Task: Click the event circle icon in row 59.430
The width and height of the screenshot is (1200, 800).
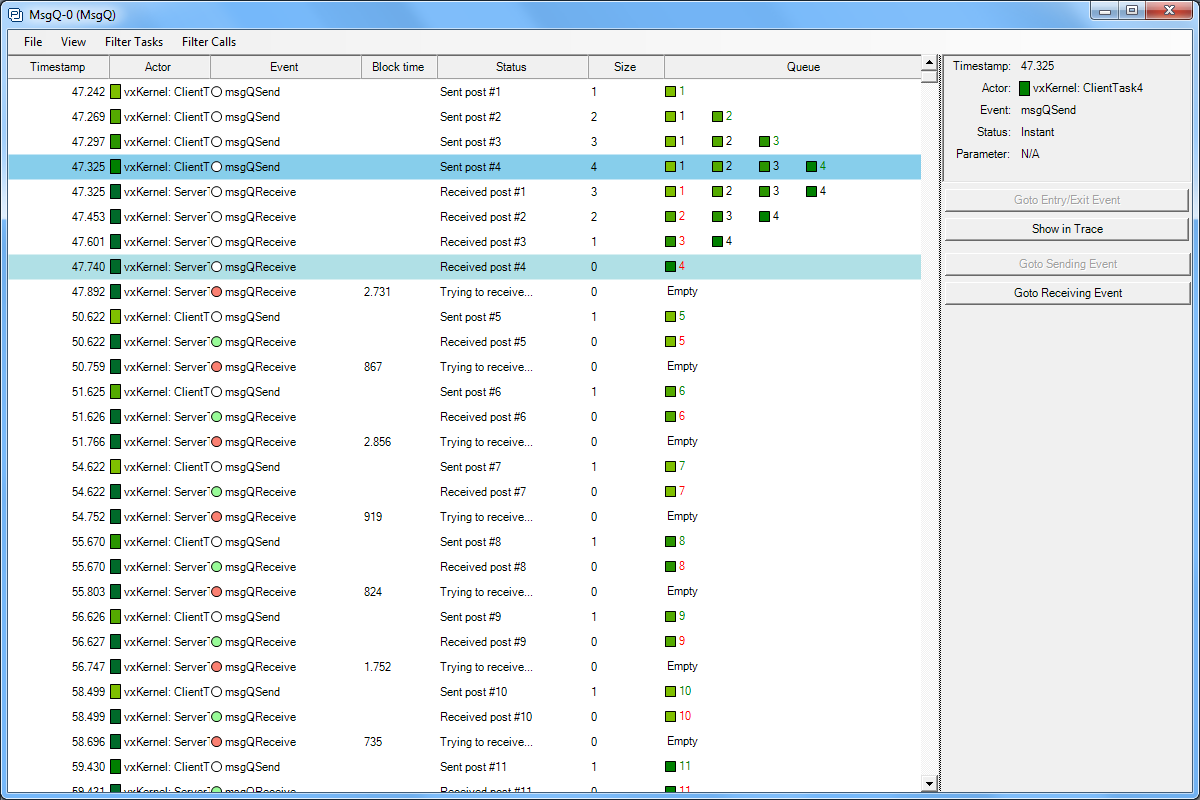Action: tap(217, 767)
